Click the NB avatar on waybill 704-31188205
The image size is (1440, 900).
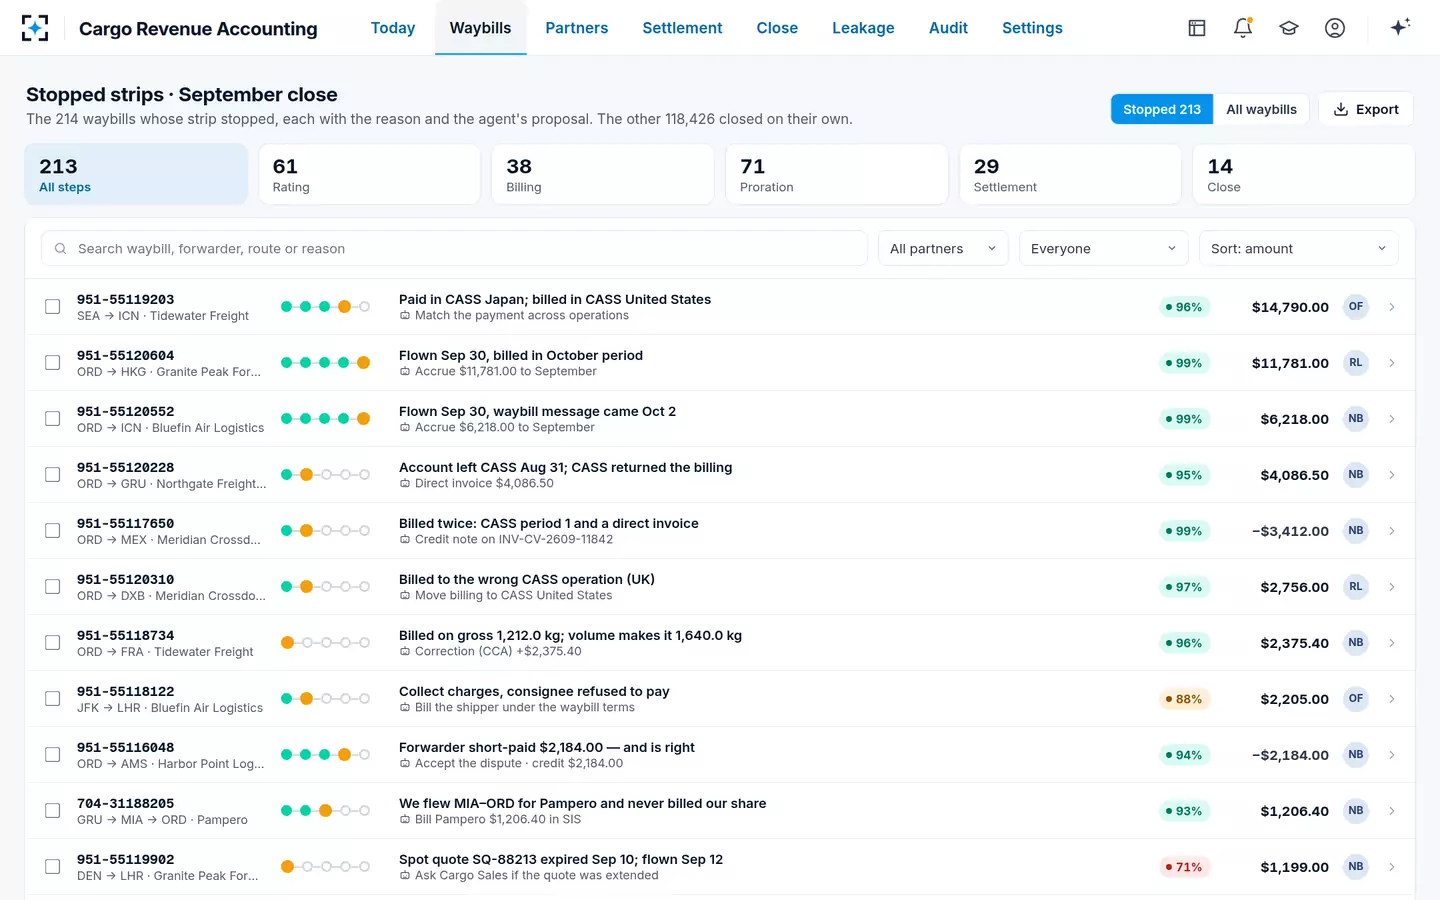1356,811
